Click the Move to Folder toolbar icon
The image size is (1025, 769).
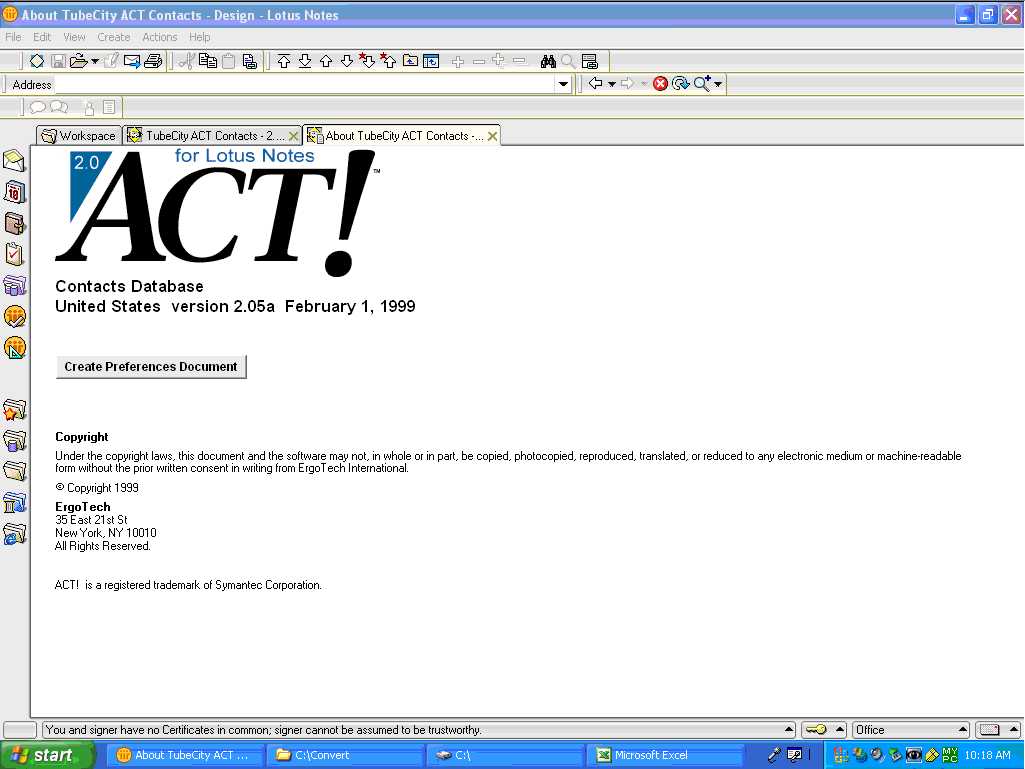click(x=410, y=61)
